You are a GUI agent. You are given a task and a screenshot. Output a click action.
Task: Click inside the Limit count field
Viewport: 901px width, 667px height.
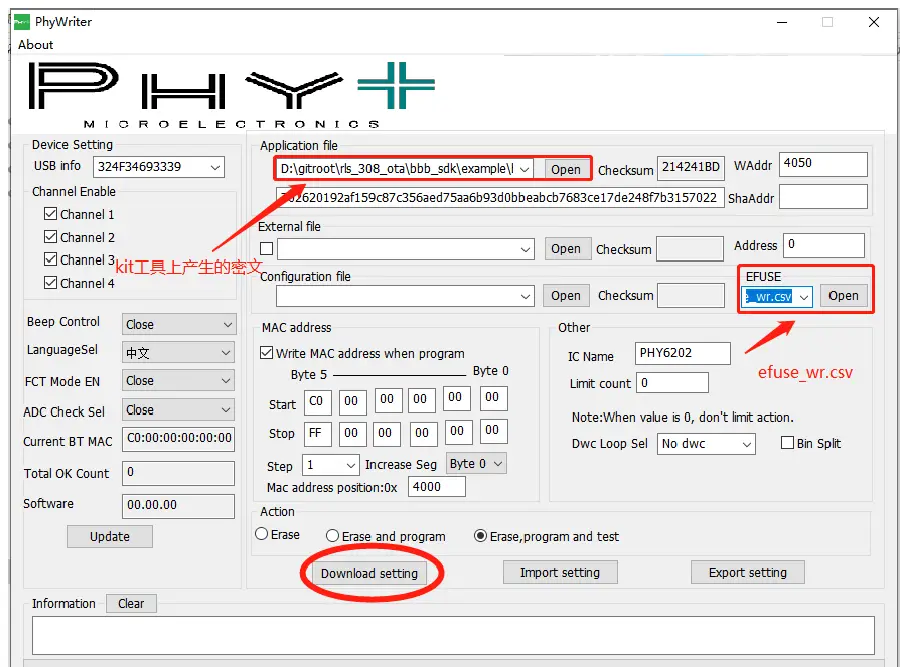coord(672,382)
